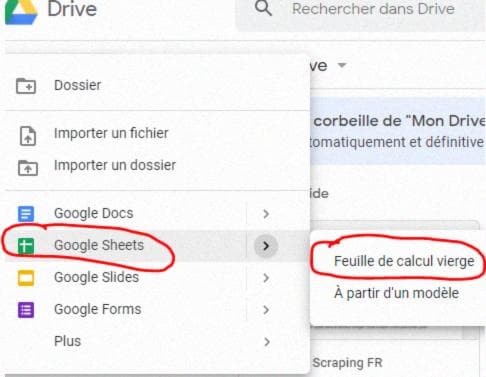Screen dimensions: 486x377
Task: Expand the Plus submenu arrow
Action: coord(266,342)
